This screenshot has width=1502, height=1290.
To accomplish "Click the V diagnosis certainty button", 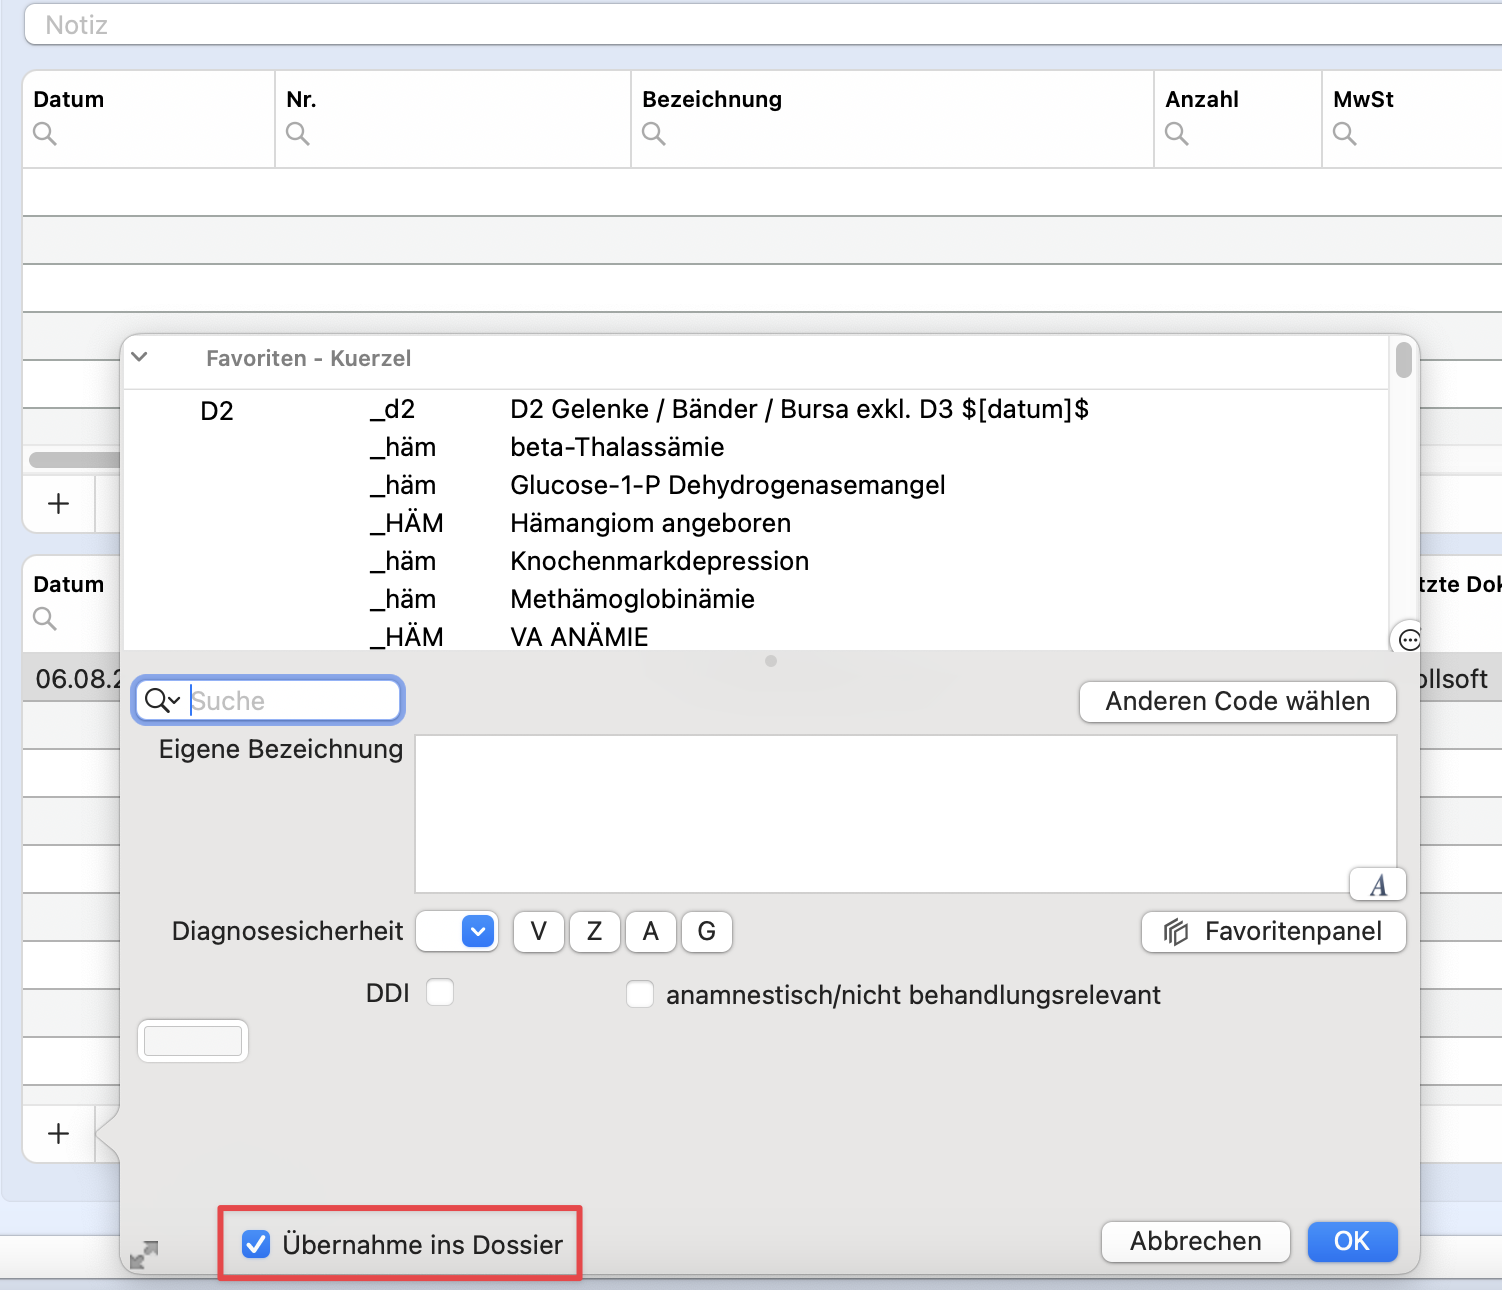I will 539,932.
